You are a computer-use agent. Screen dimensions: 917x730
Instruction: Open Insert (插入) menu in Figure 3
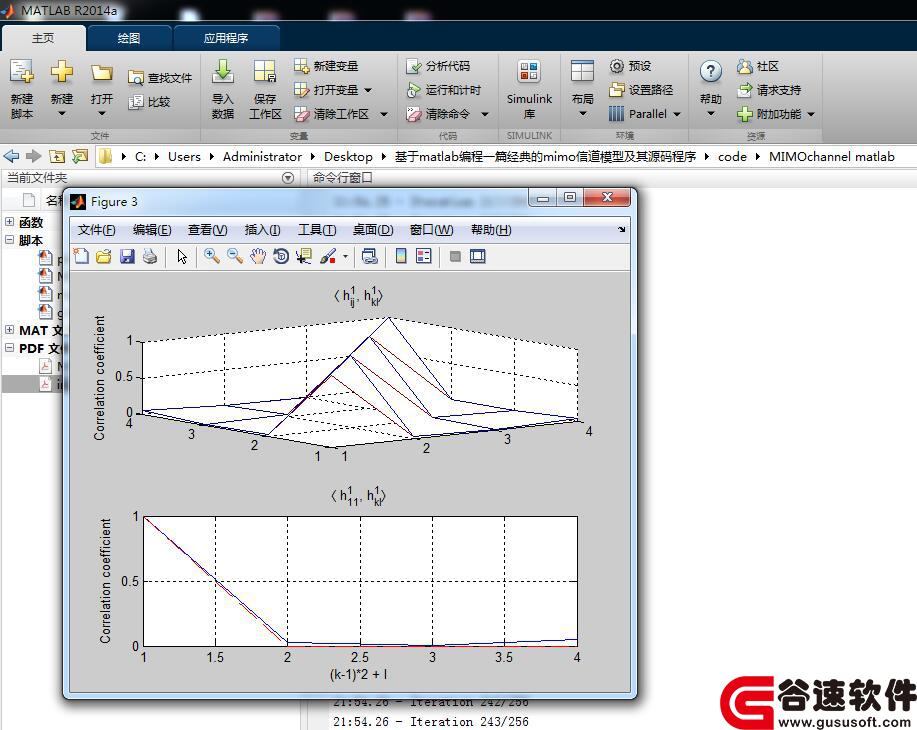[262, 230]
